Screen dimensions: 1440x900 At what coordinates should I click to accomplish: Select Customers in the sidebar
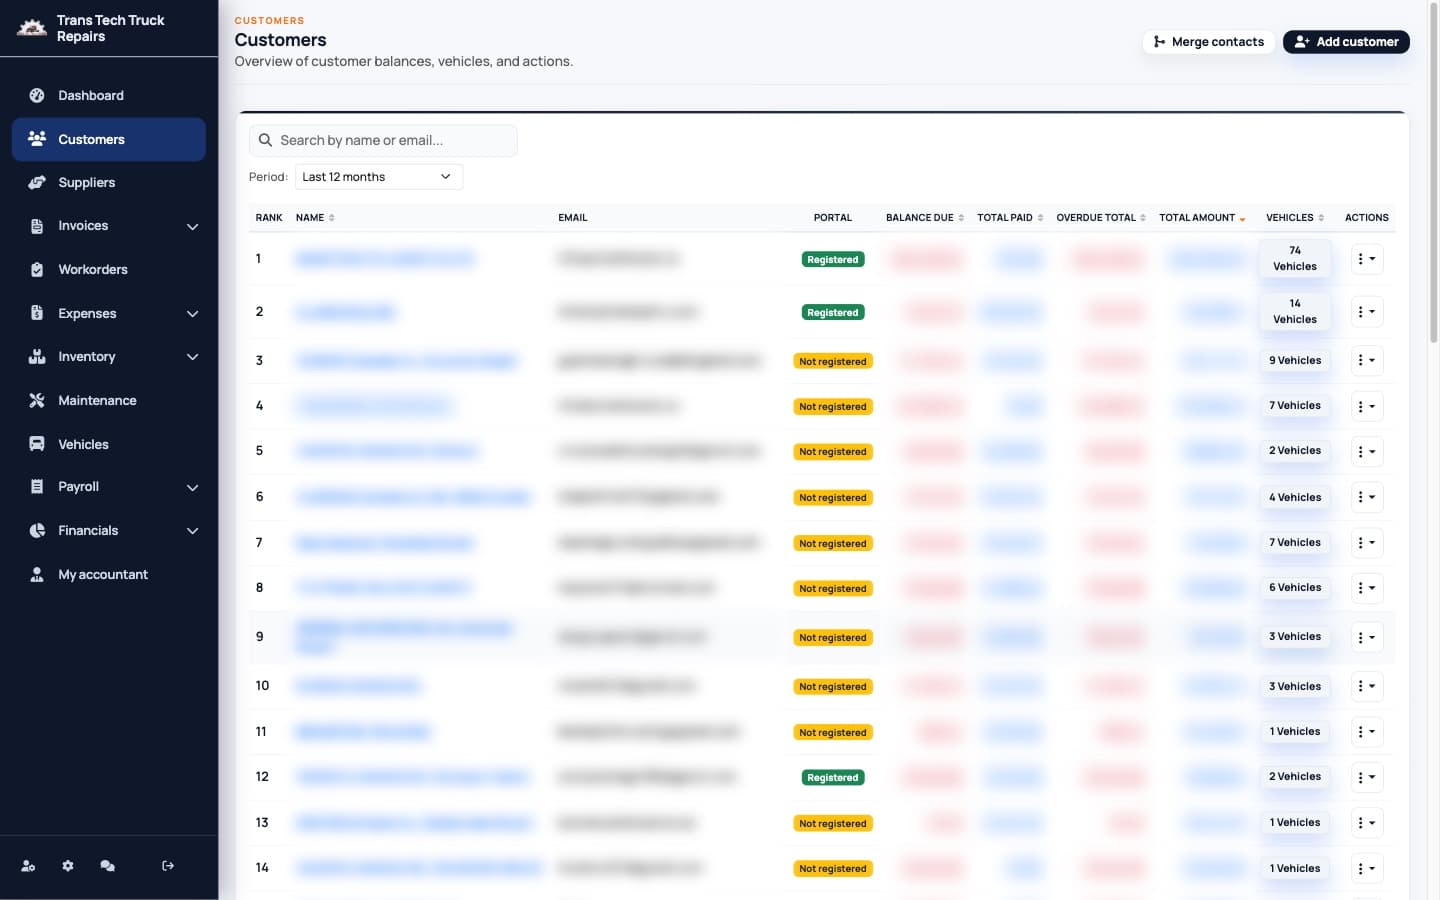pos(109,139)
